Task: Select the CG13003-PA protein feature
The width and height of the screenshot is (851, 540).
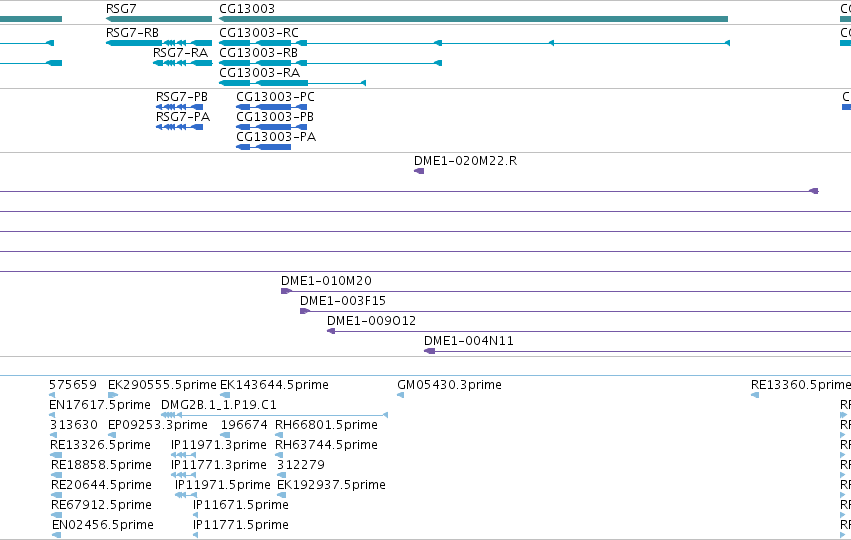Action: tap(263, 147)
